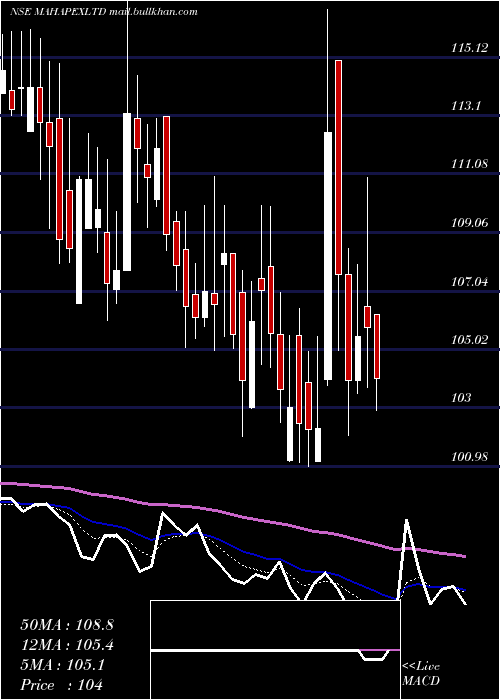
Task: Click the 113.1 price axis label
Action: (466, 106)
